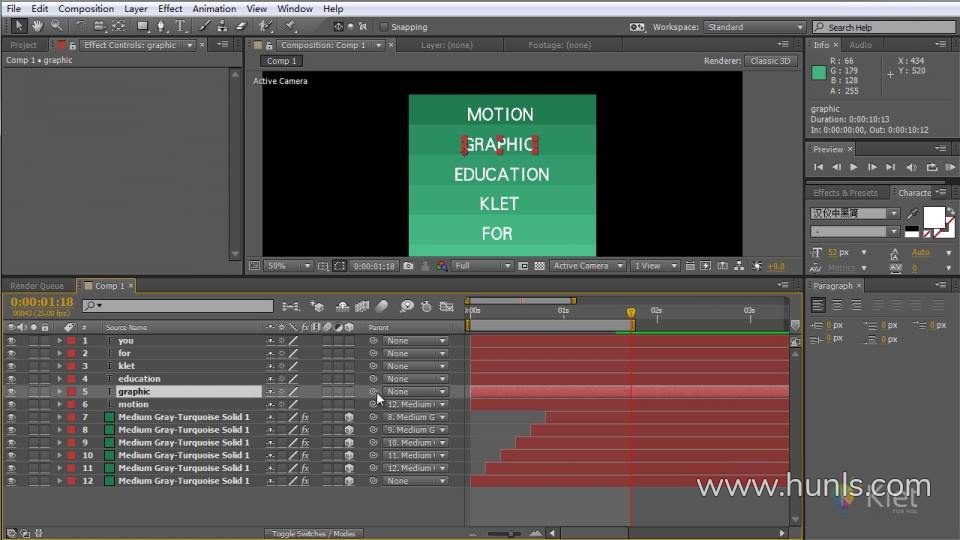
Task: Play the preview
Action: point(853,167)
